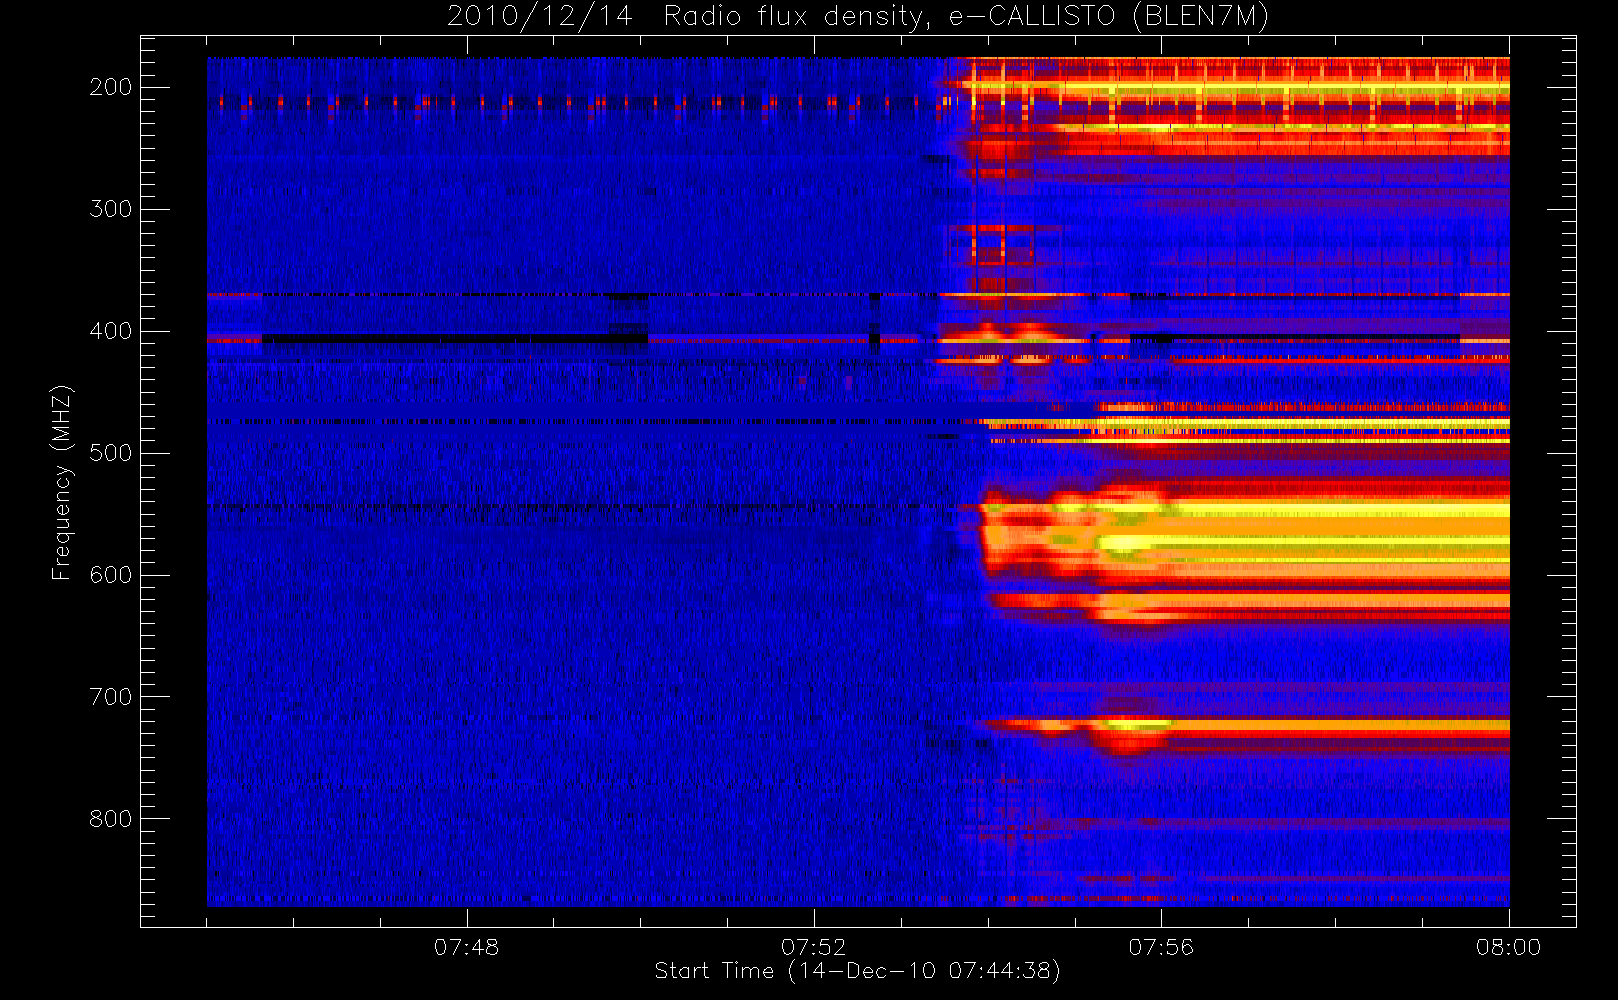Click the 07:52 time tick label

(813, 946)
